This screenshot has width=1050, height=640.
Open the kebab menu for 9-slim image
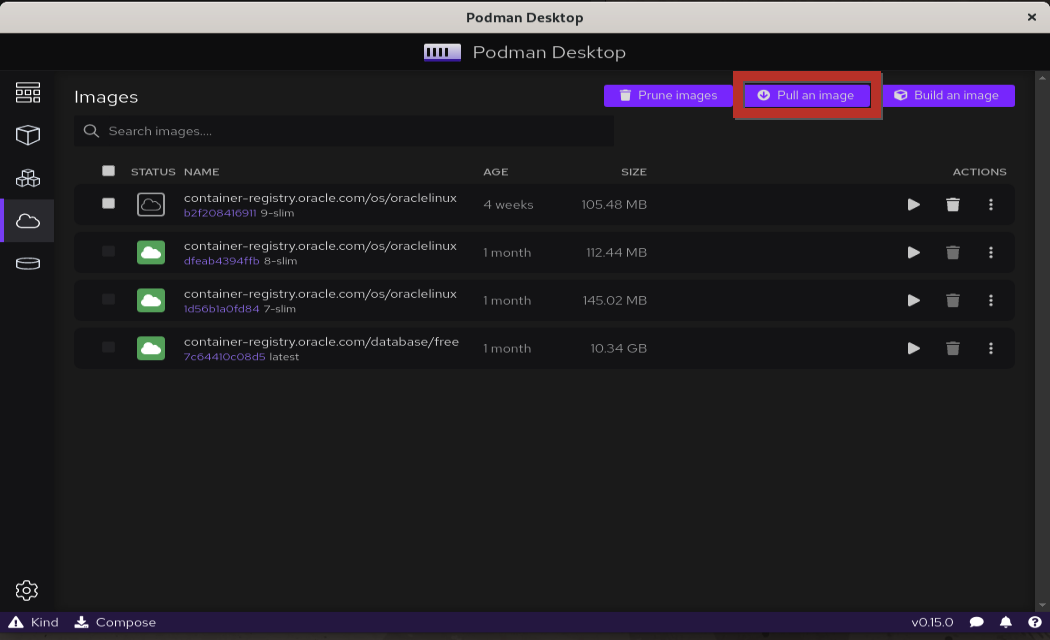click(991, 205)
